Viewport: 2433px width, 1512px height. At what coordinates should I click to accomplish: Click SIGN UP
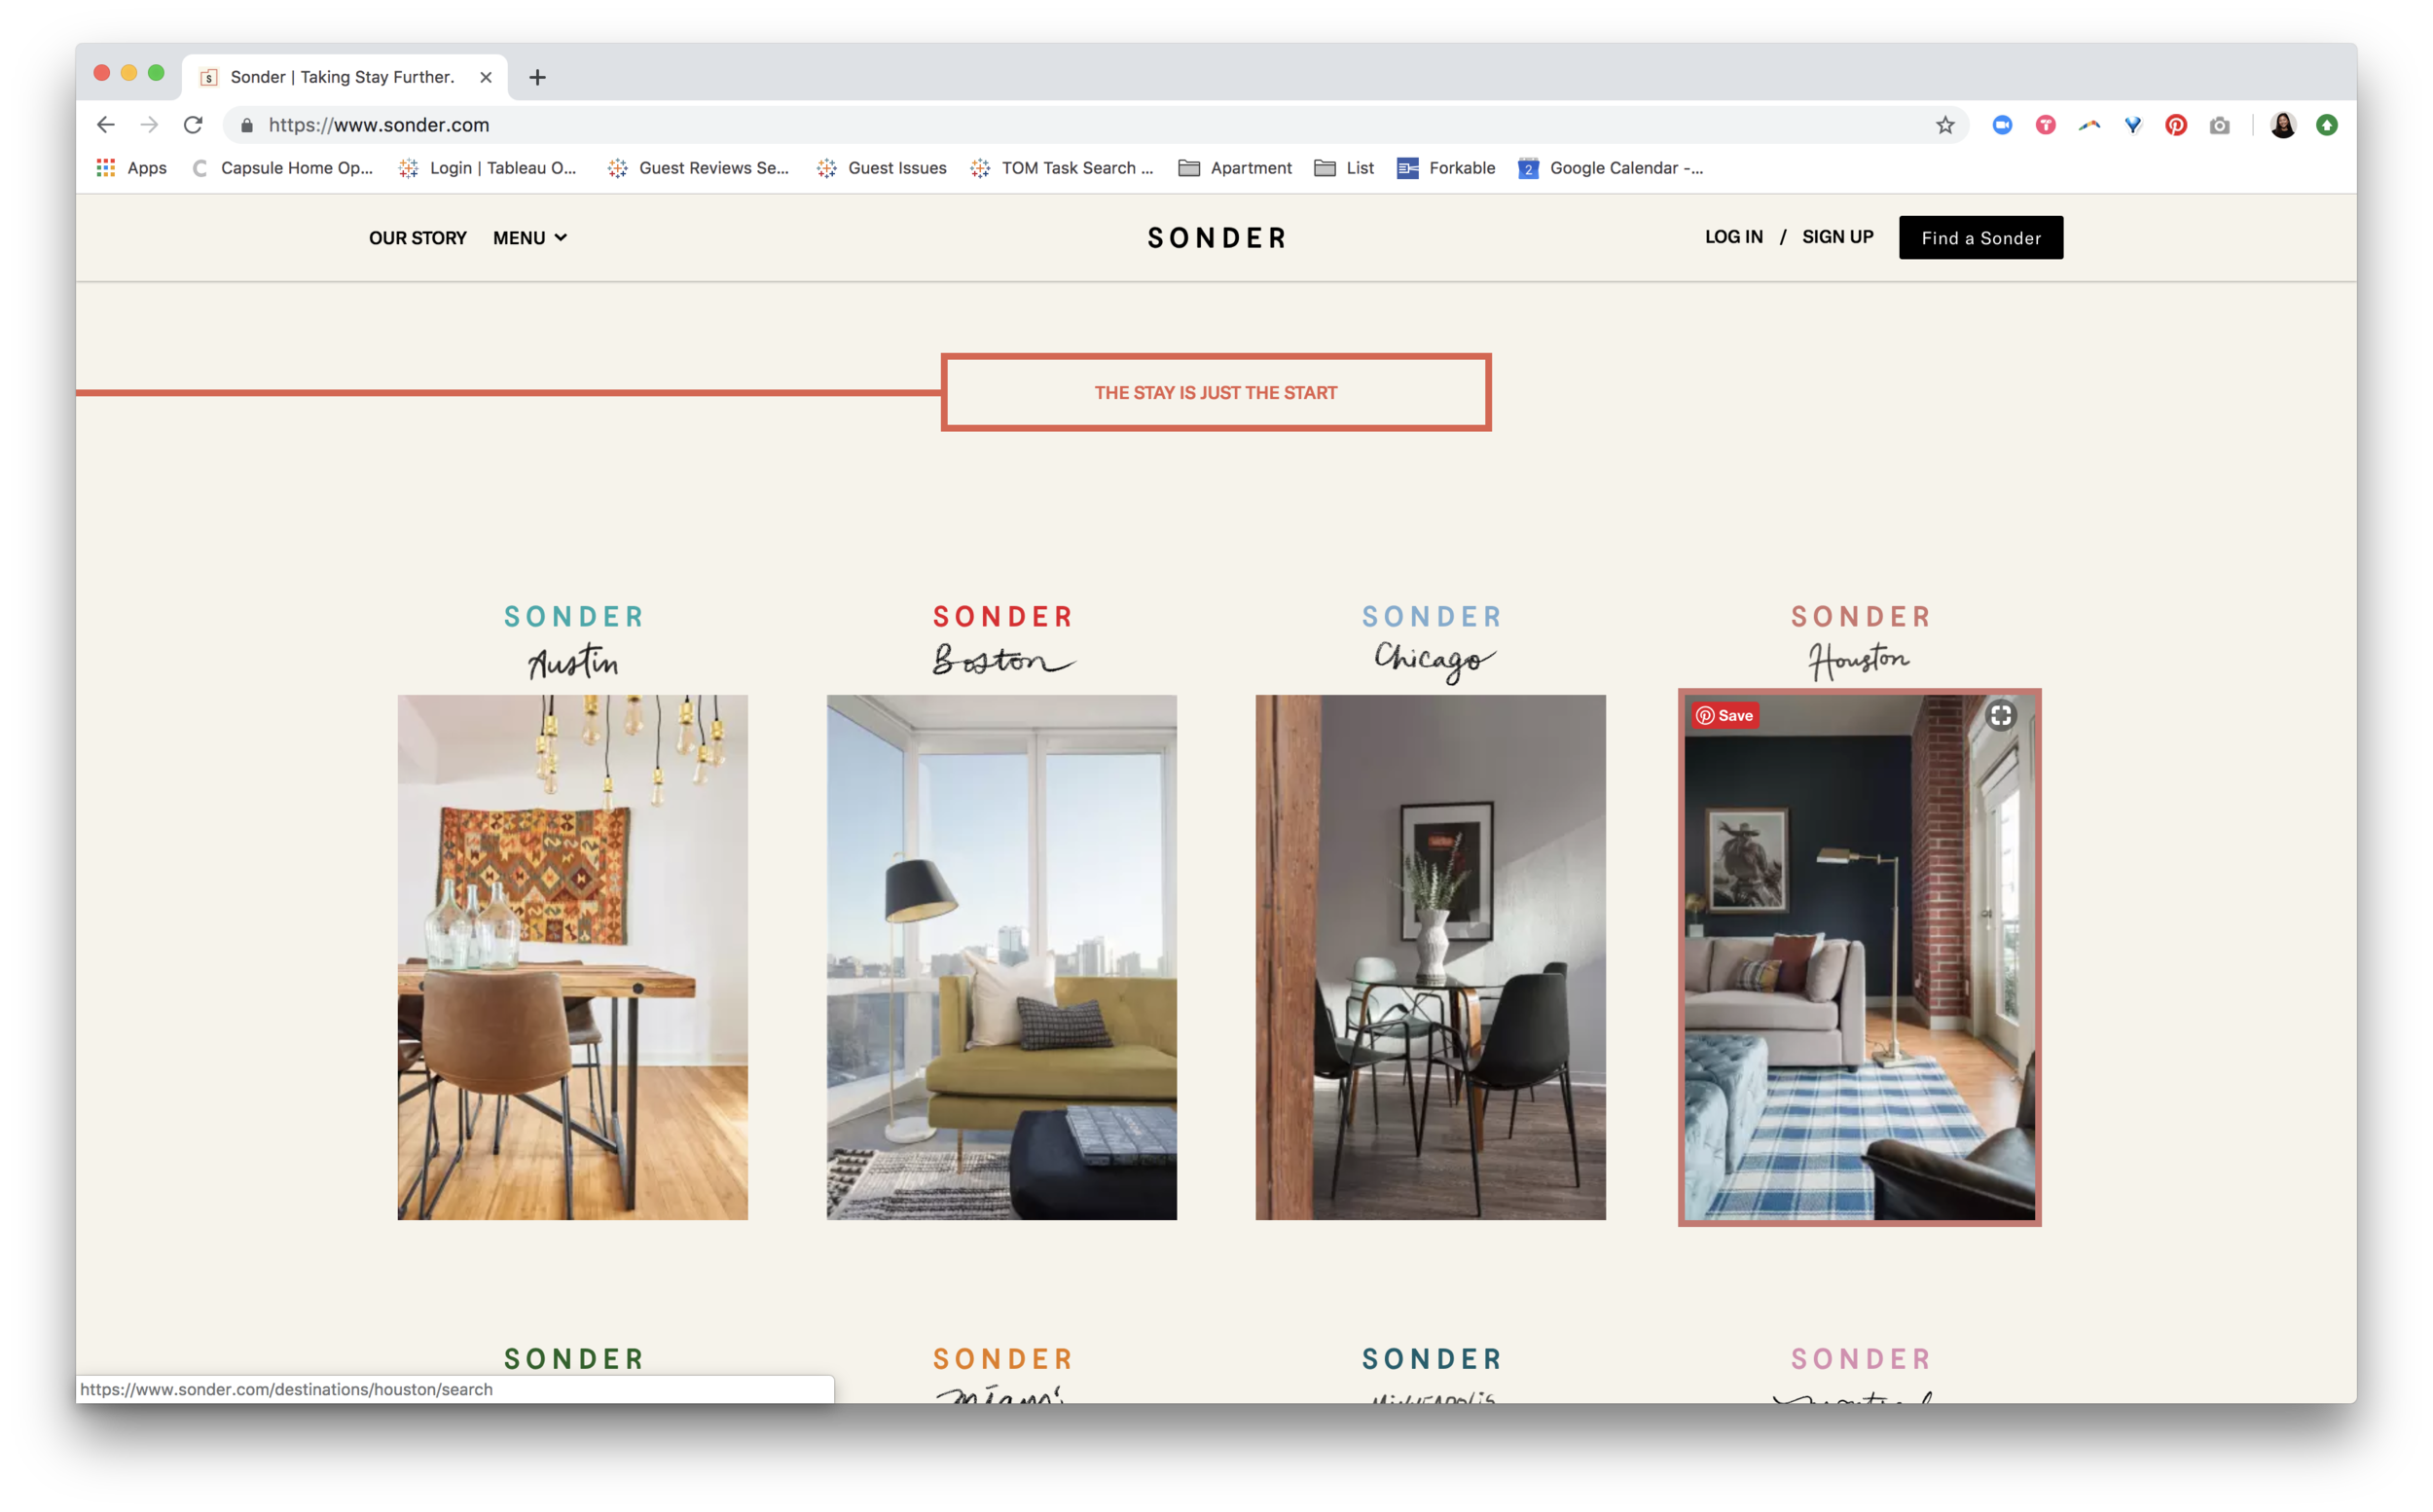click(x=1837, y=237)
